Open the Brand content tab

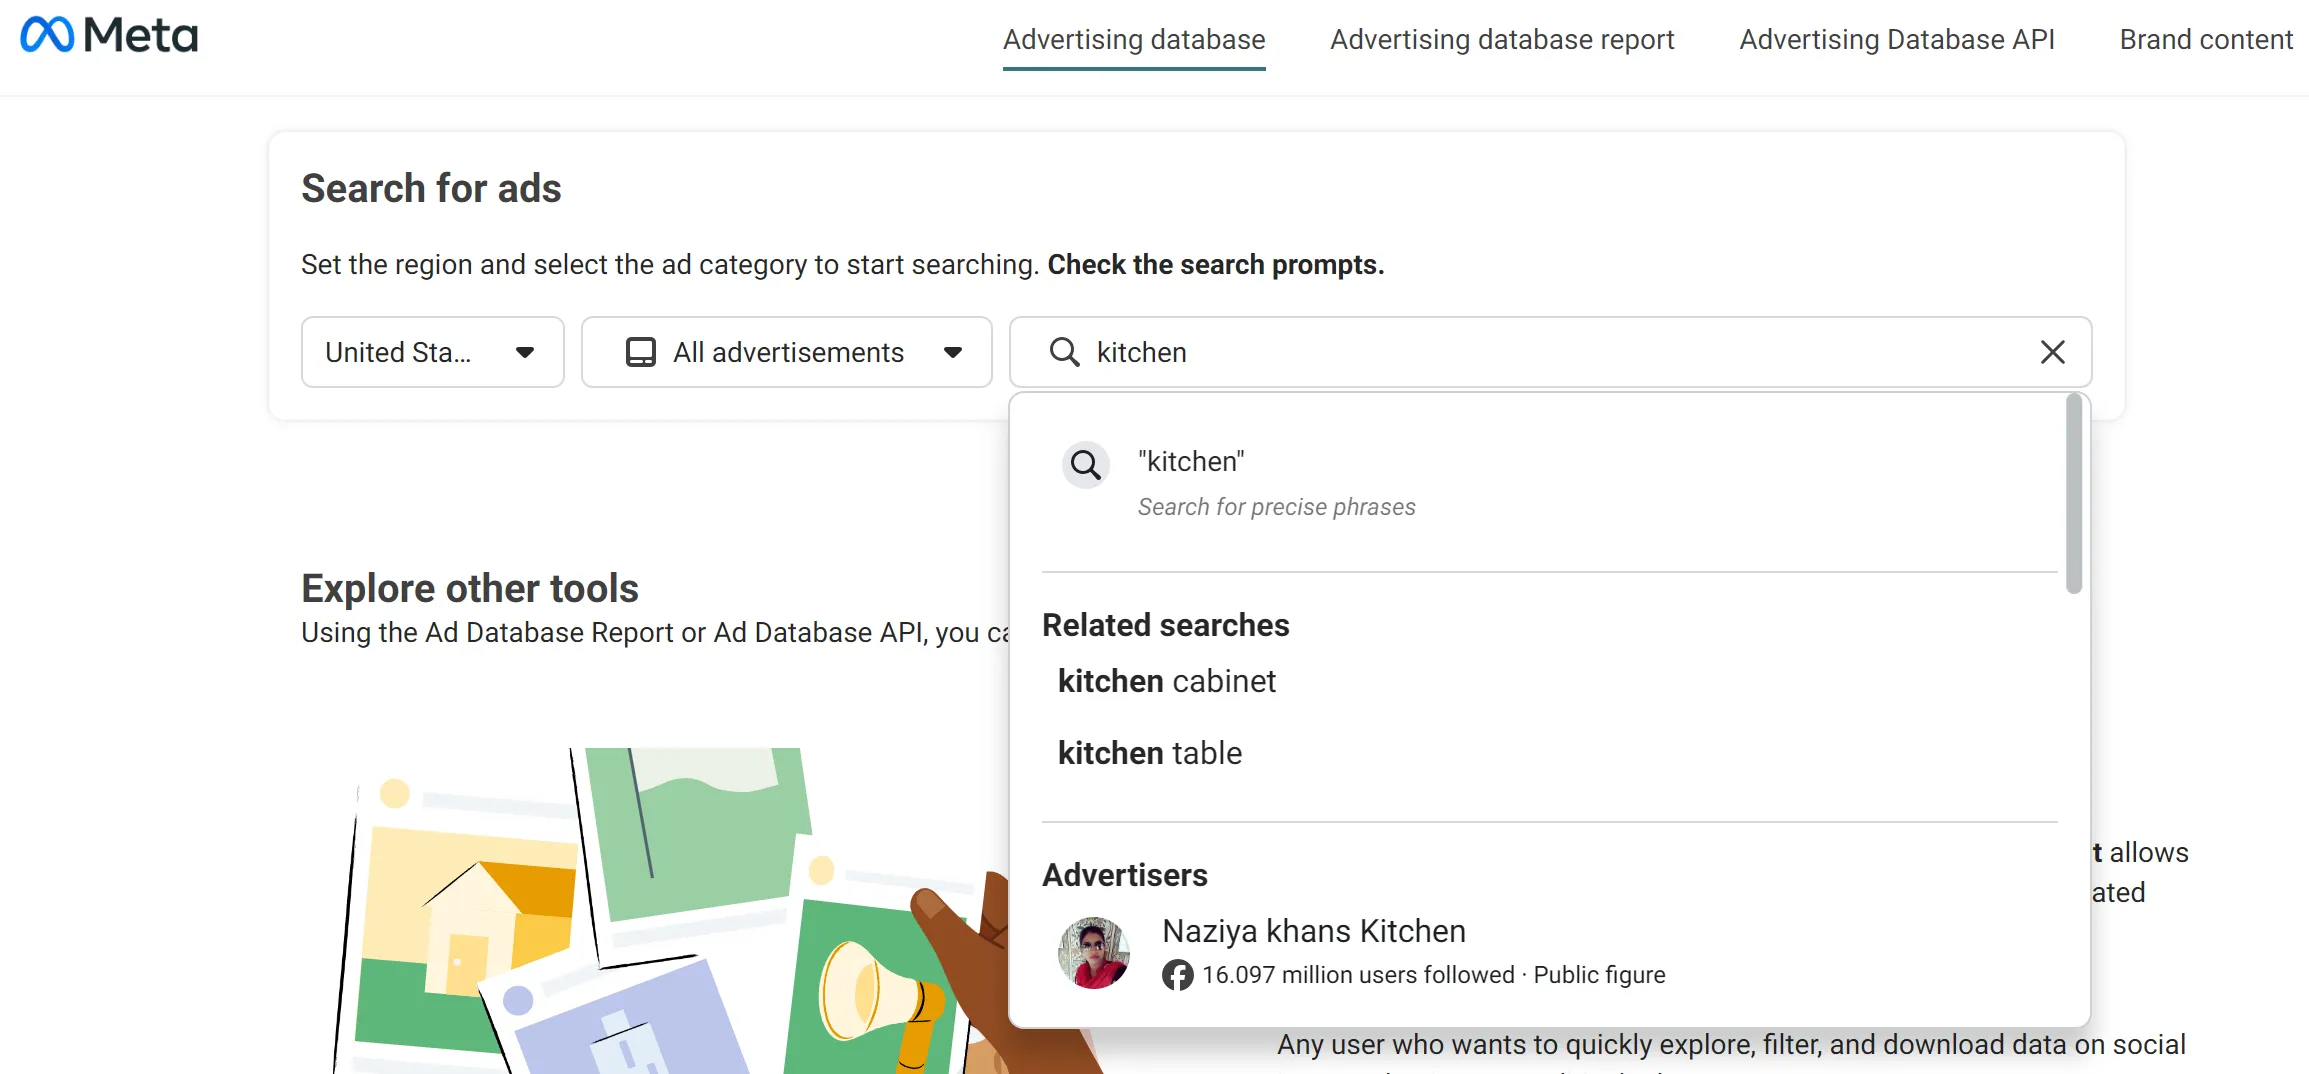tap(2206, 40)
